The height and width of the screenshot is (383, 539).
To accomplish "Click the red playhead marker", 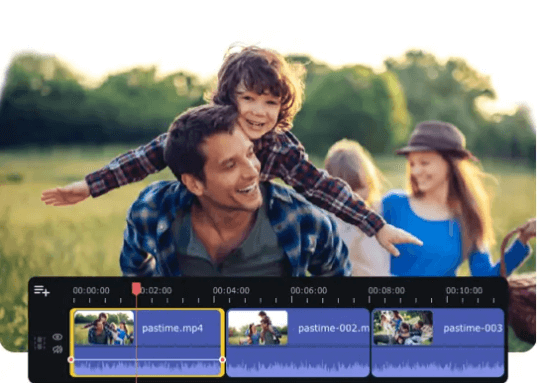I will pos(136,289).
